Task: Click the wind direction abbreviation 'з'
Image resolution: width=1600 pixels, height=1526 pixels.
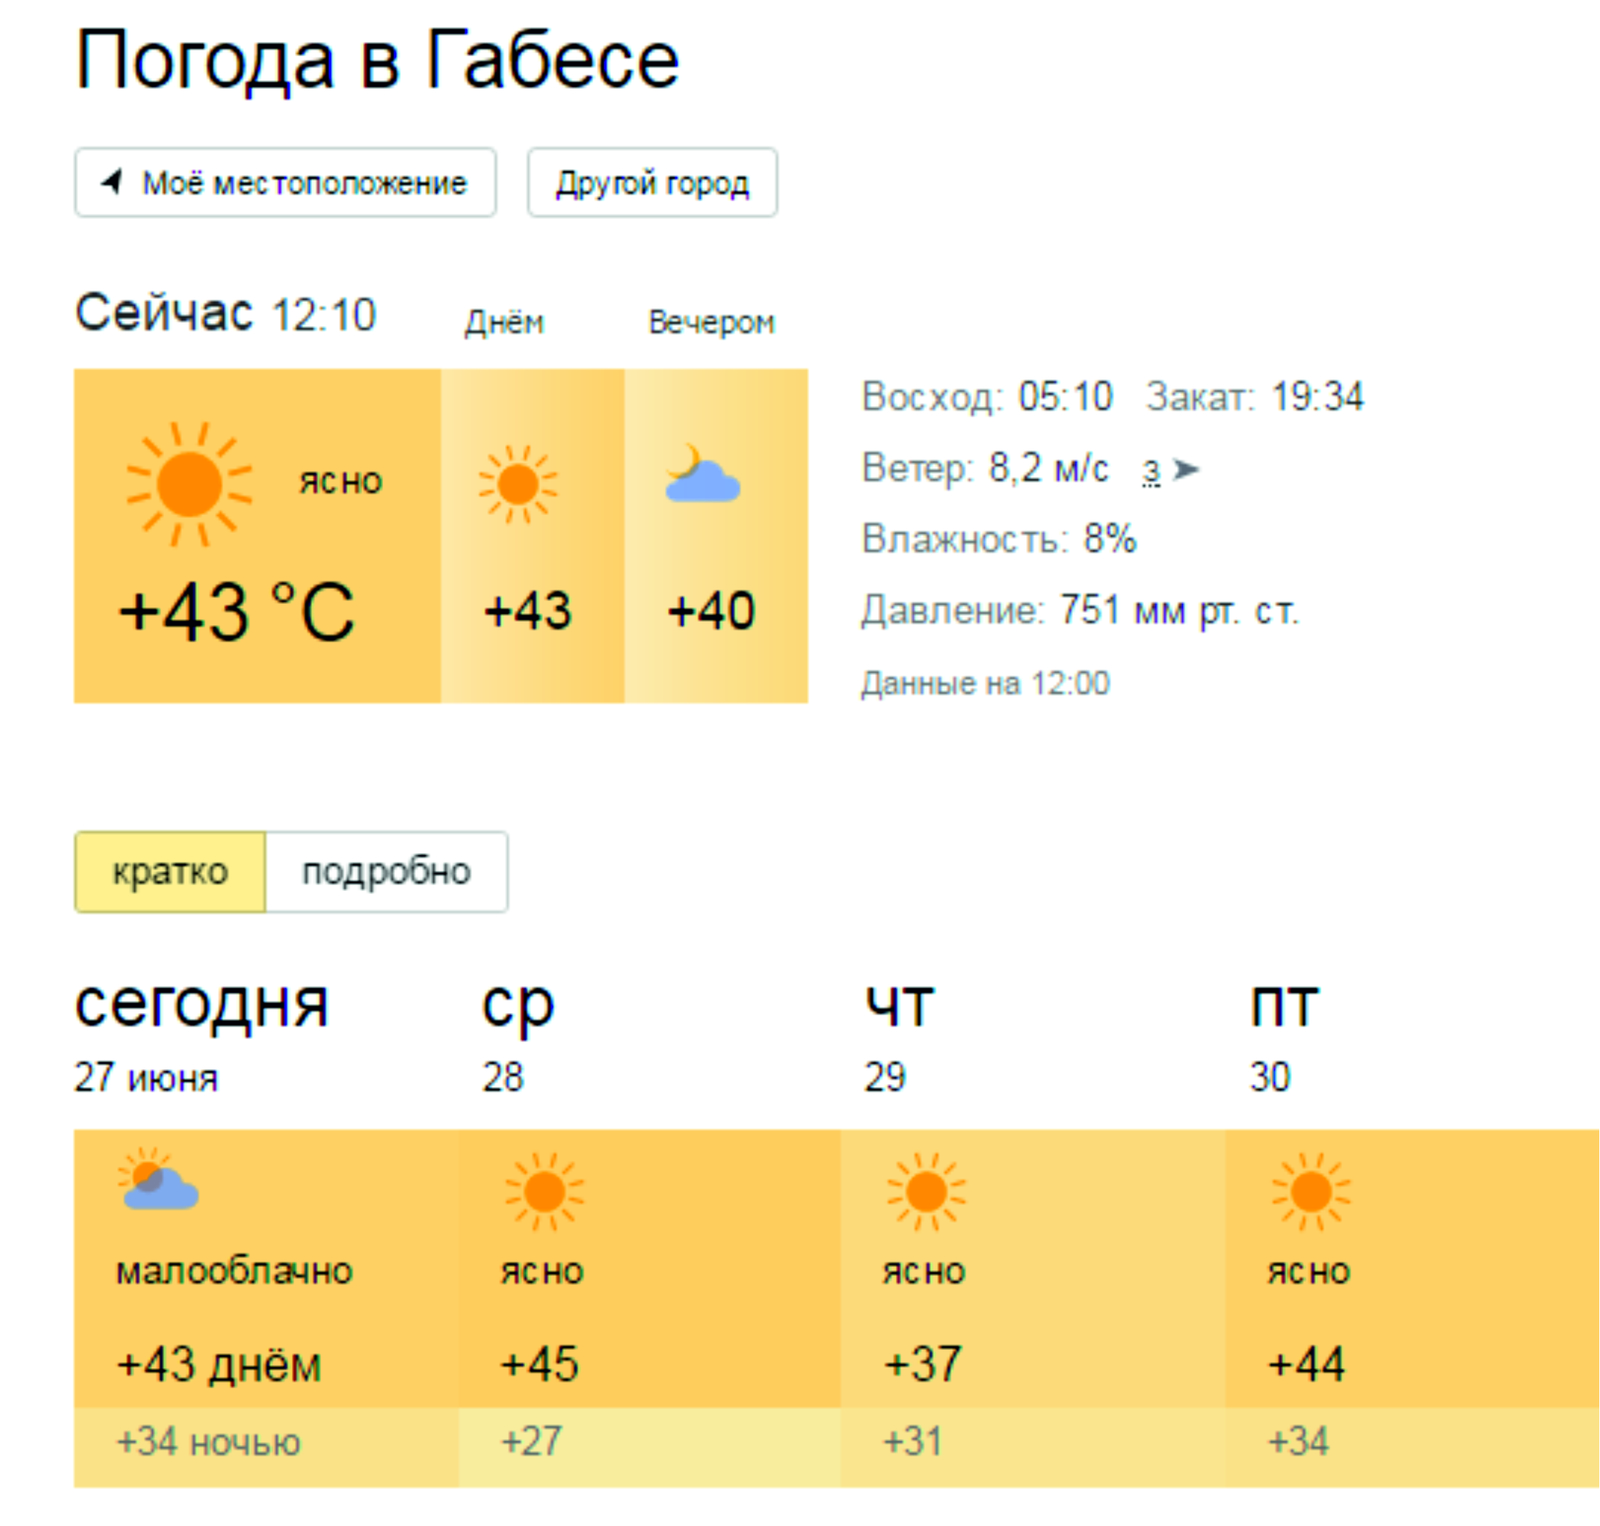Action: 1152,471
